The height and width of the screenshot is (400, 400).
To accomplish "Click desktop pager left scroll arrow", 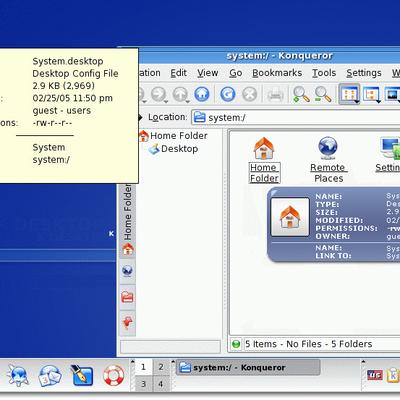I will point(132,361).
